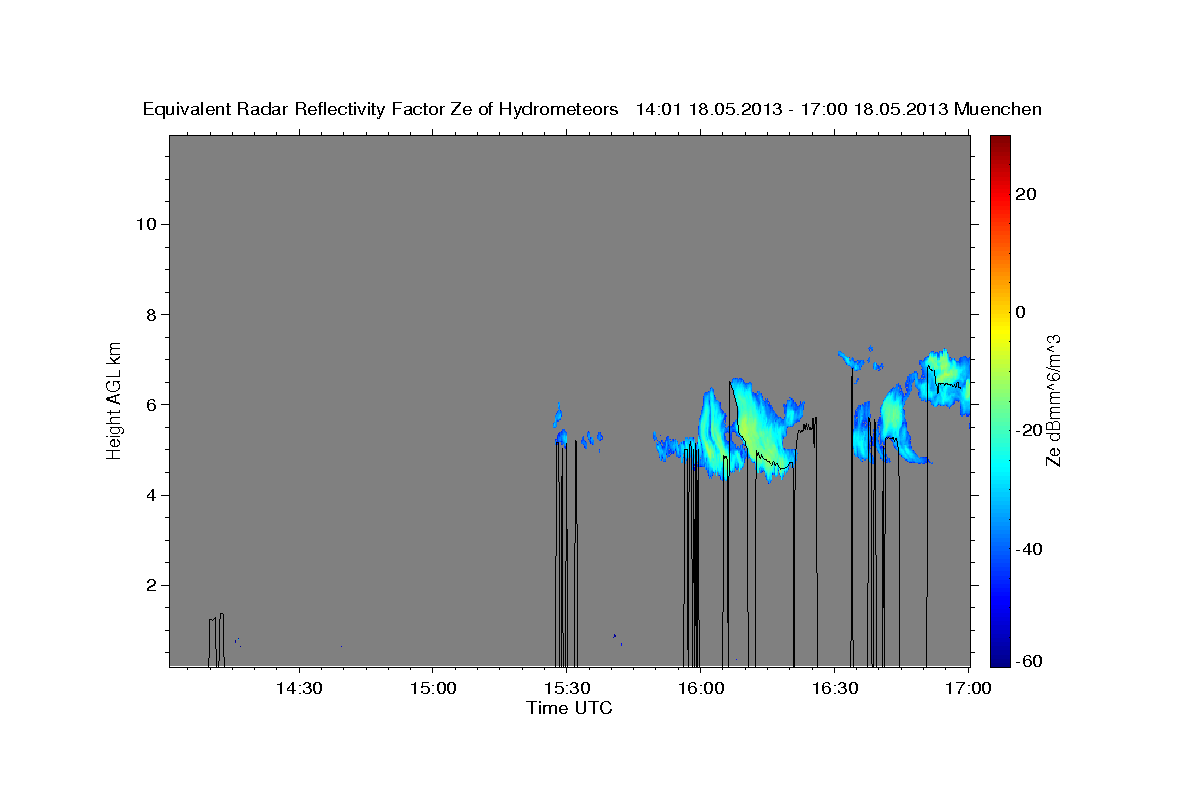Click the colorbar label -20
The image size is (1200, 800).
1029,430
